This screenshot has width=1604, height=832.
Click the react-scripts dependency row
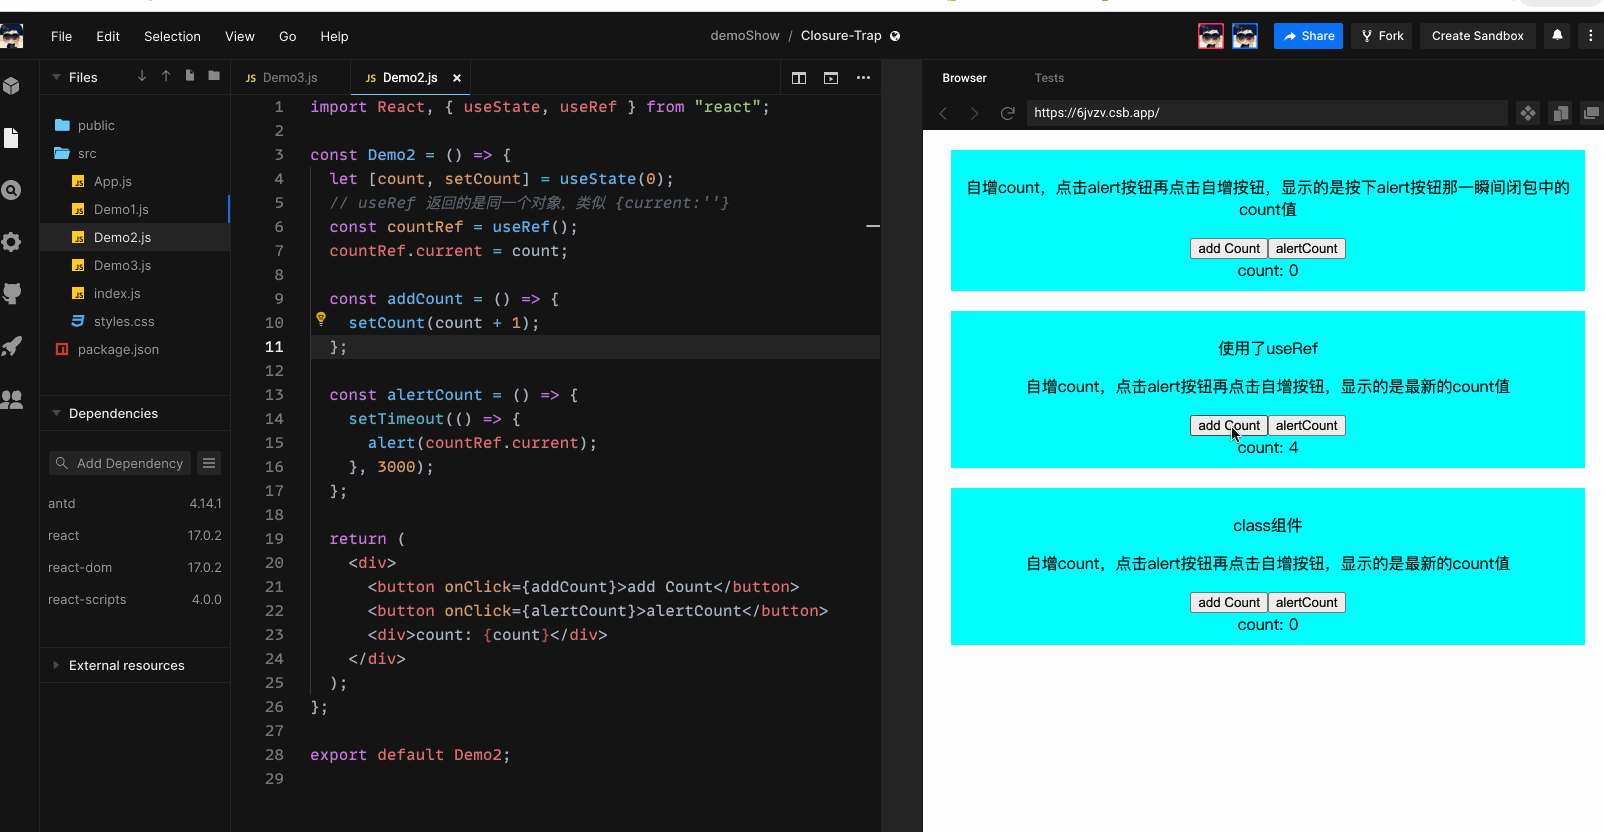click(135, 599)
